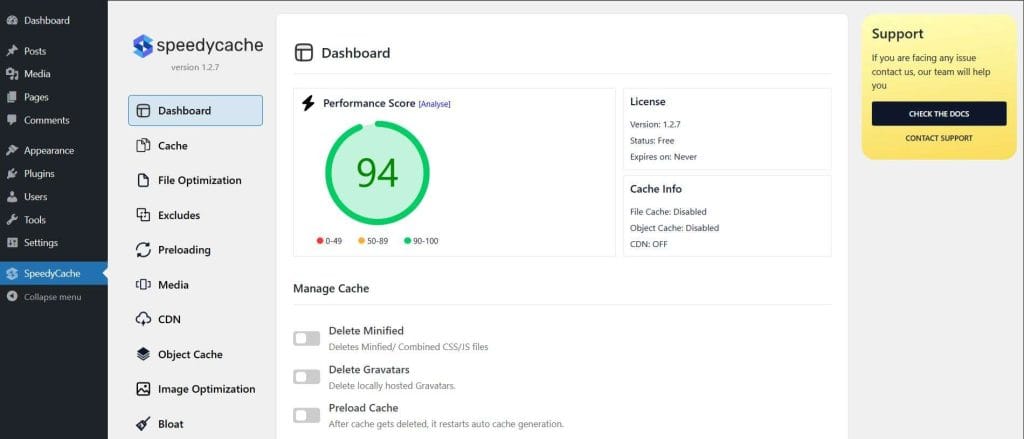Screen dimensions: 1024x439
Task: Click the Analyse link
Action: [x=434, y=104]
